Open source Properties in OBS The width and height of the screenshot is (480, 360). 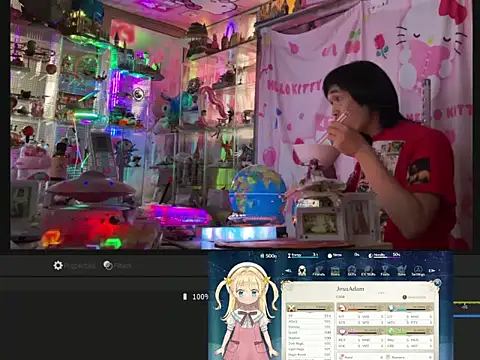[74, 266]
